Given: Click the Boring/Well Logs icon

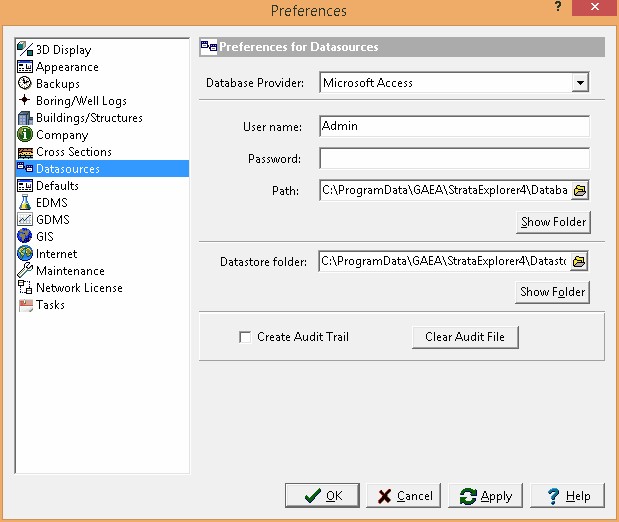Looking at the screenshot, I should 25,101.
